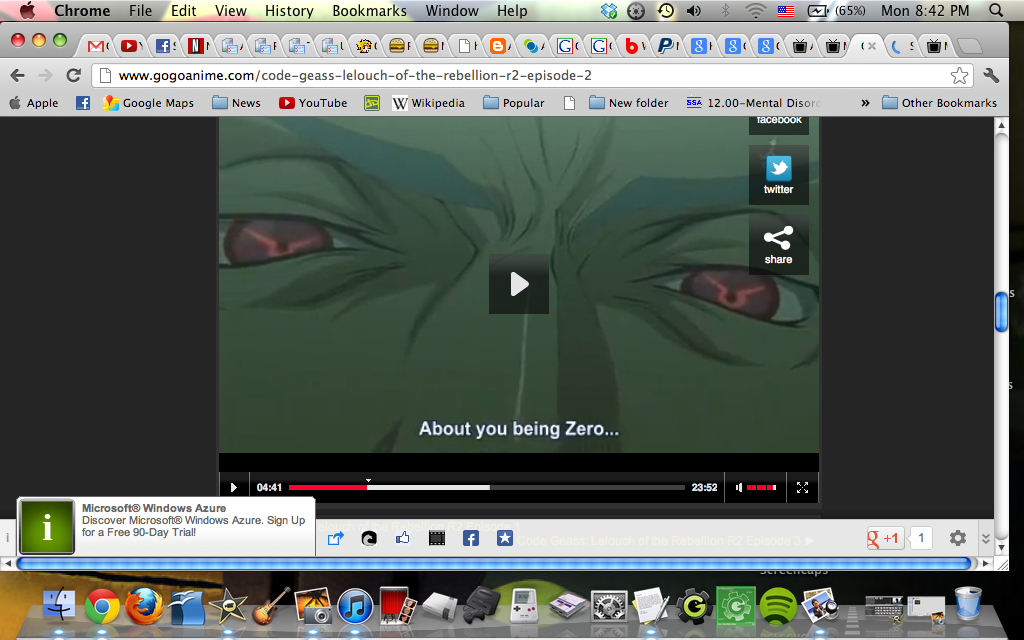Open the Other Bookmarks folder
This screenshot has height=640, width=1024.
point(939,103)
